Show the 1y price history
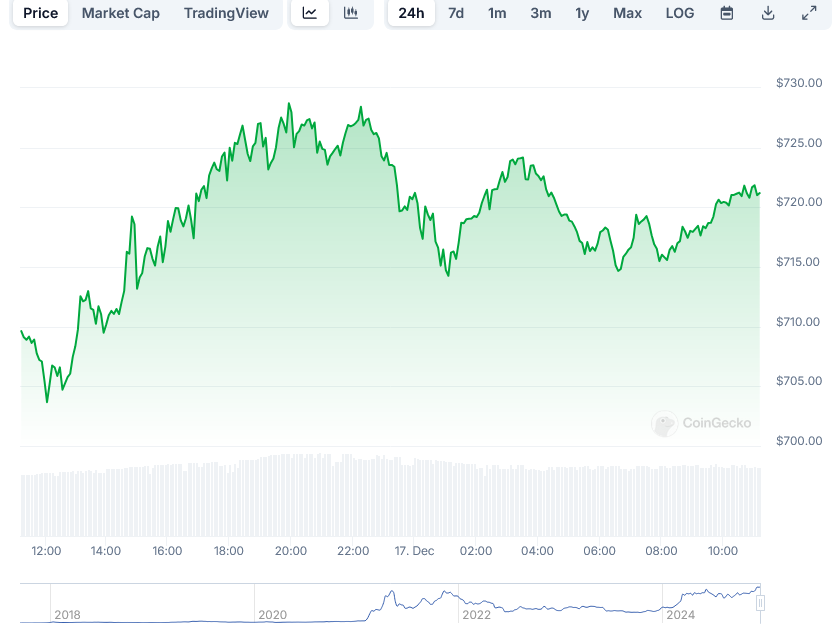 point(582,13)
